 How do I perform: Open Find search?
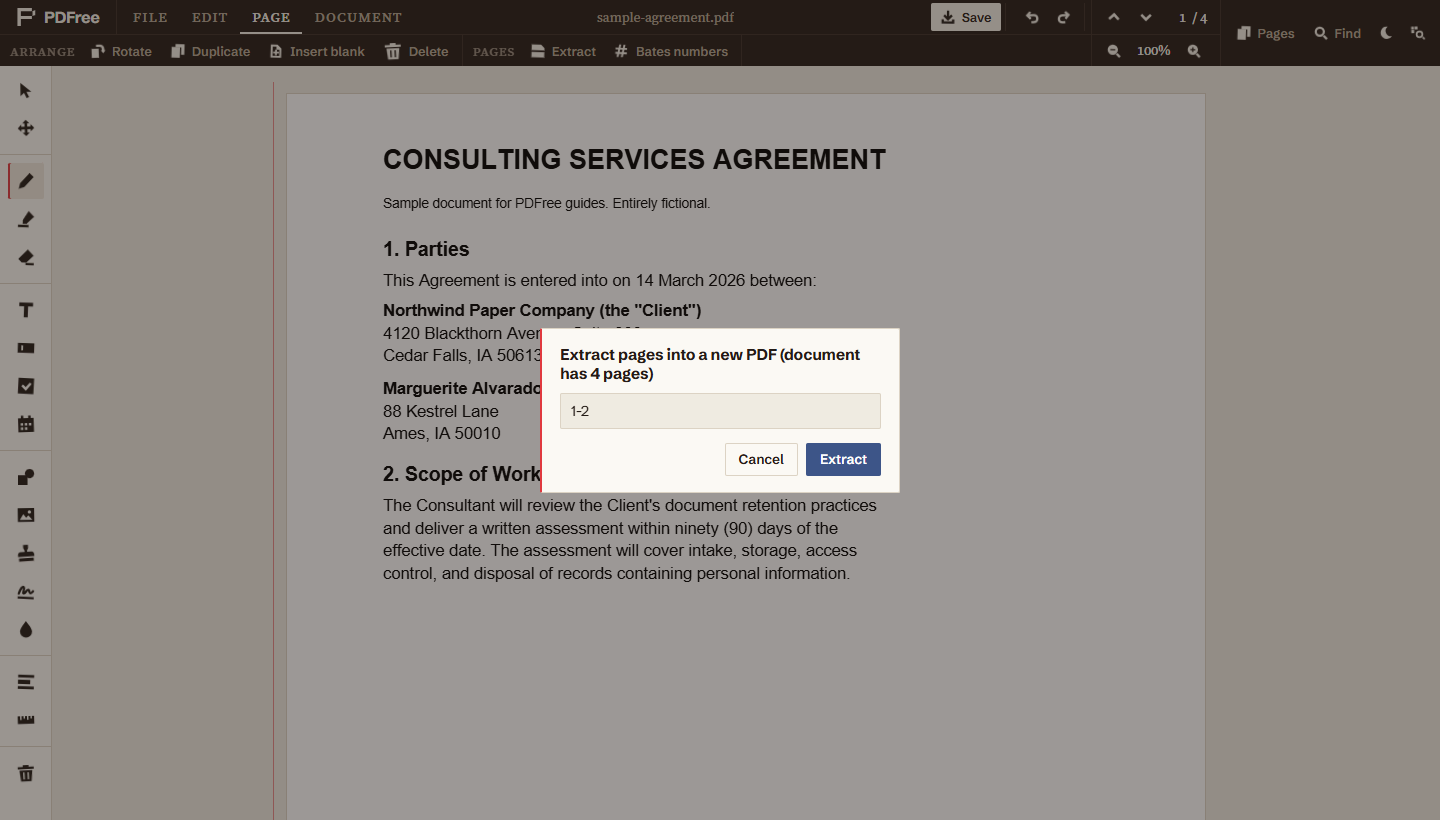1338,33
